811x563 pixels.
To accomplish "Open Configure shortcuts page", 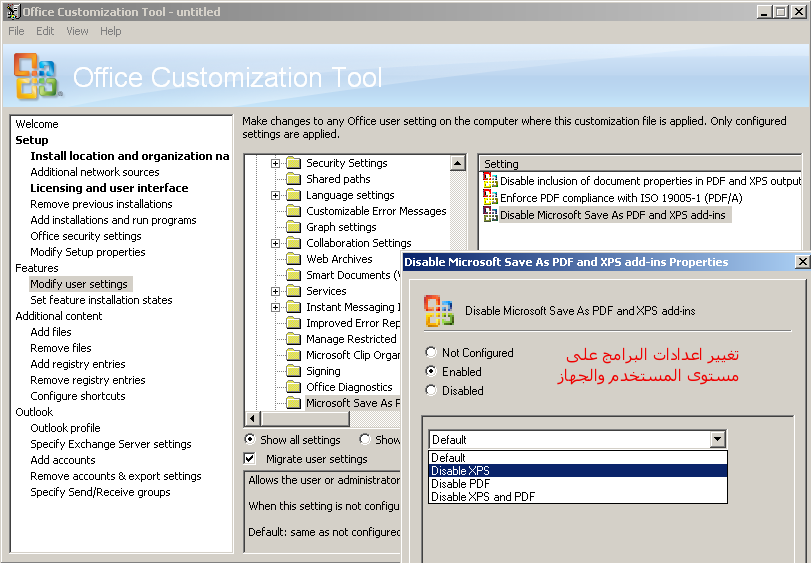I will (x=78, y=397).
